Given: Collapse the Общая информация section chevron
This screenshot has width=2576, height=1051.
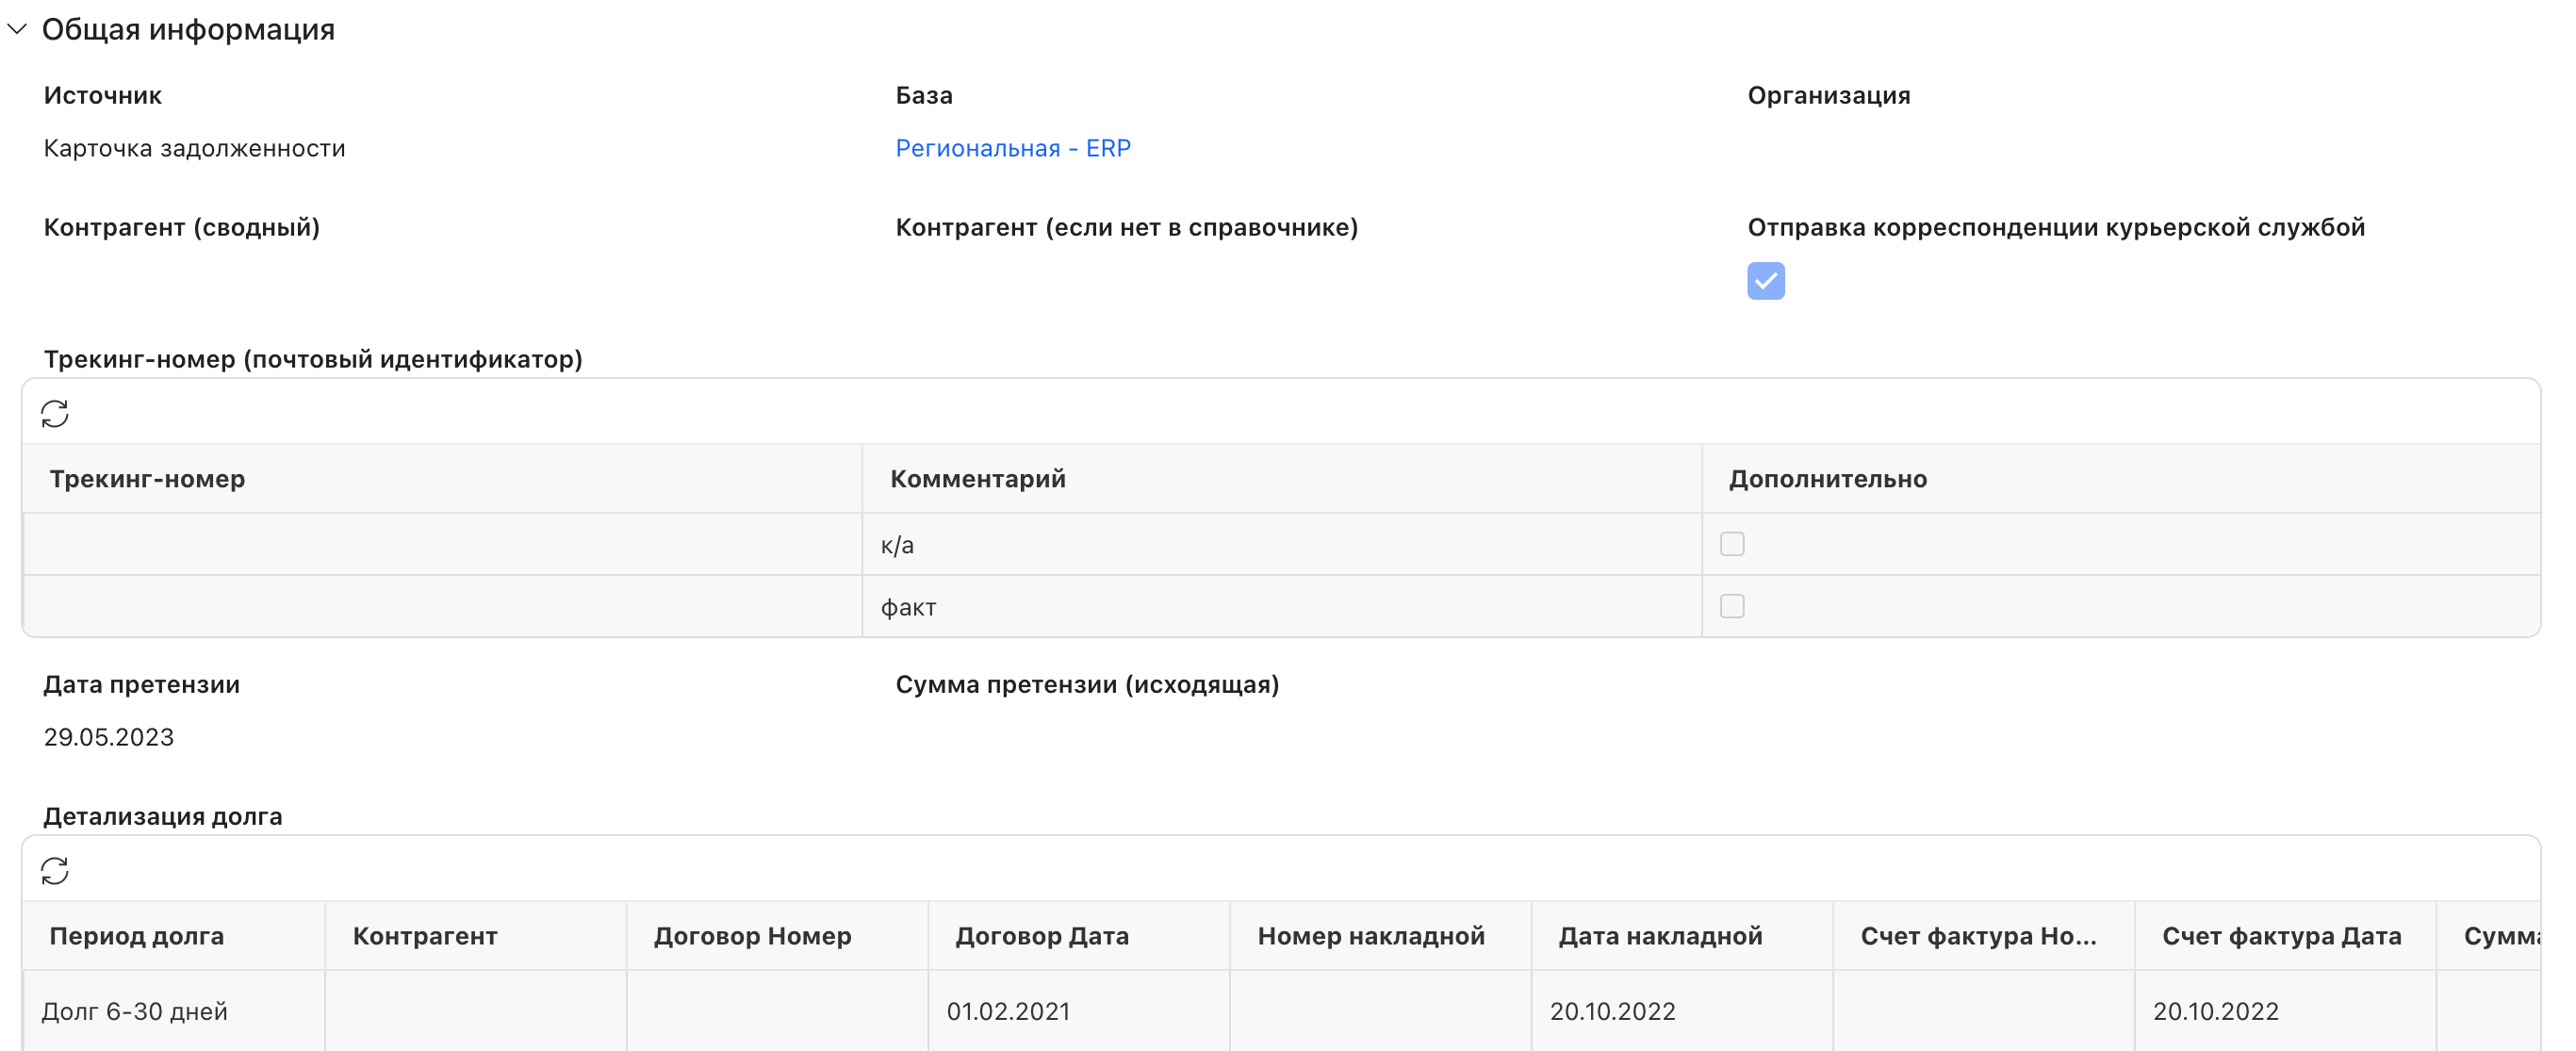Looking at the screenshot, I should (17, 29).
